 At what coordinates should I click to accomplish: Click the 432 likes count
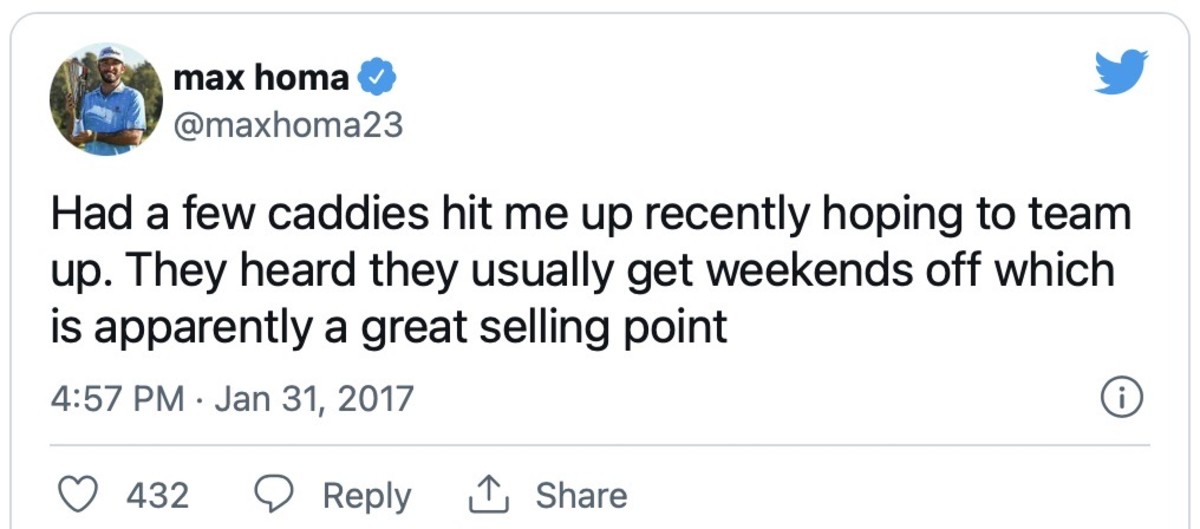(158, 496)
